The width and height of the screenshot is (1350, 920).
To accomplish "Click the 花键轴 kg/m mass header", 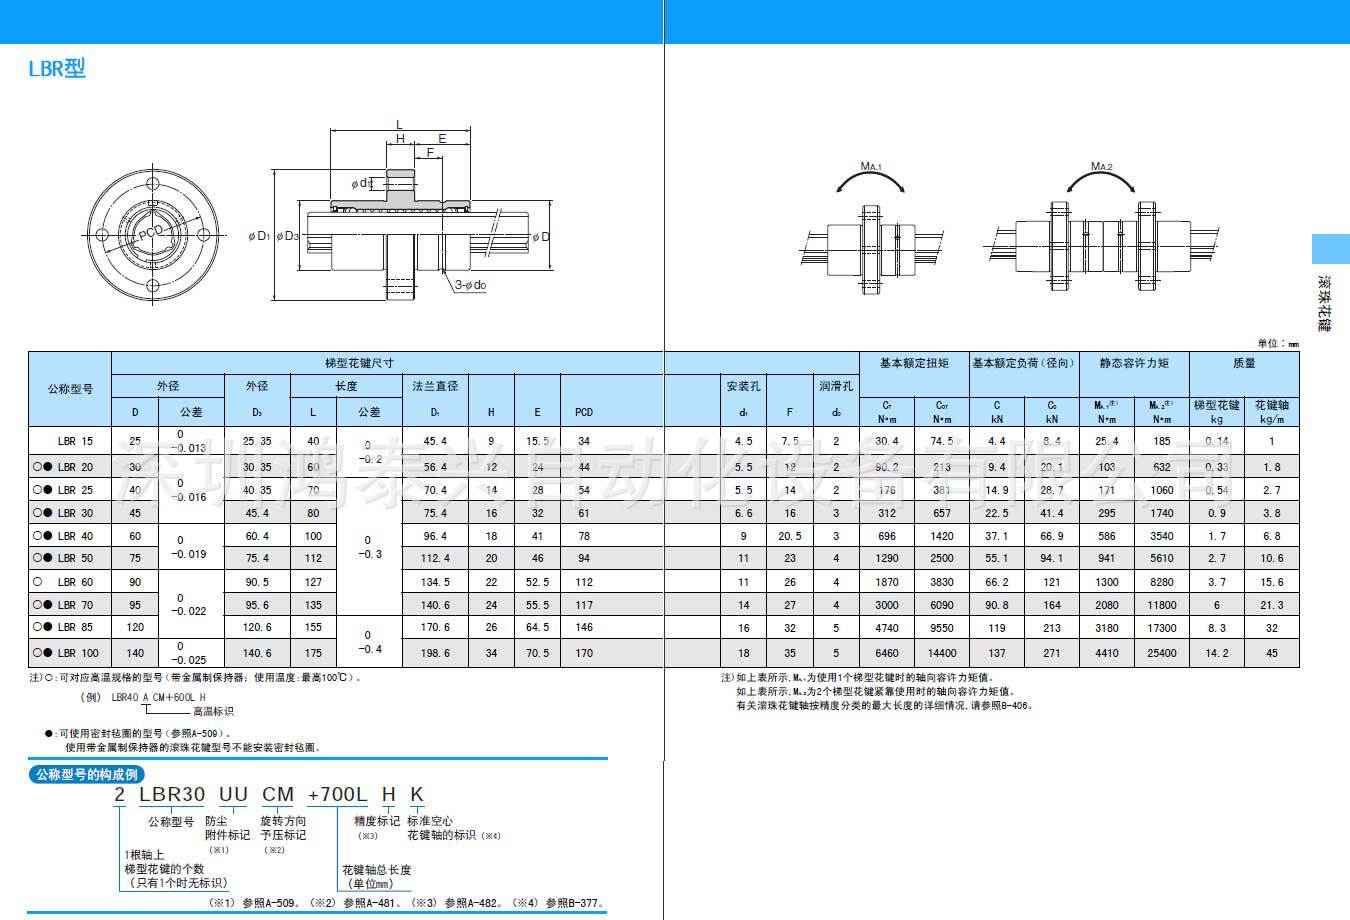I will point(1272,411).
